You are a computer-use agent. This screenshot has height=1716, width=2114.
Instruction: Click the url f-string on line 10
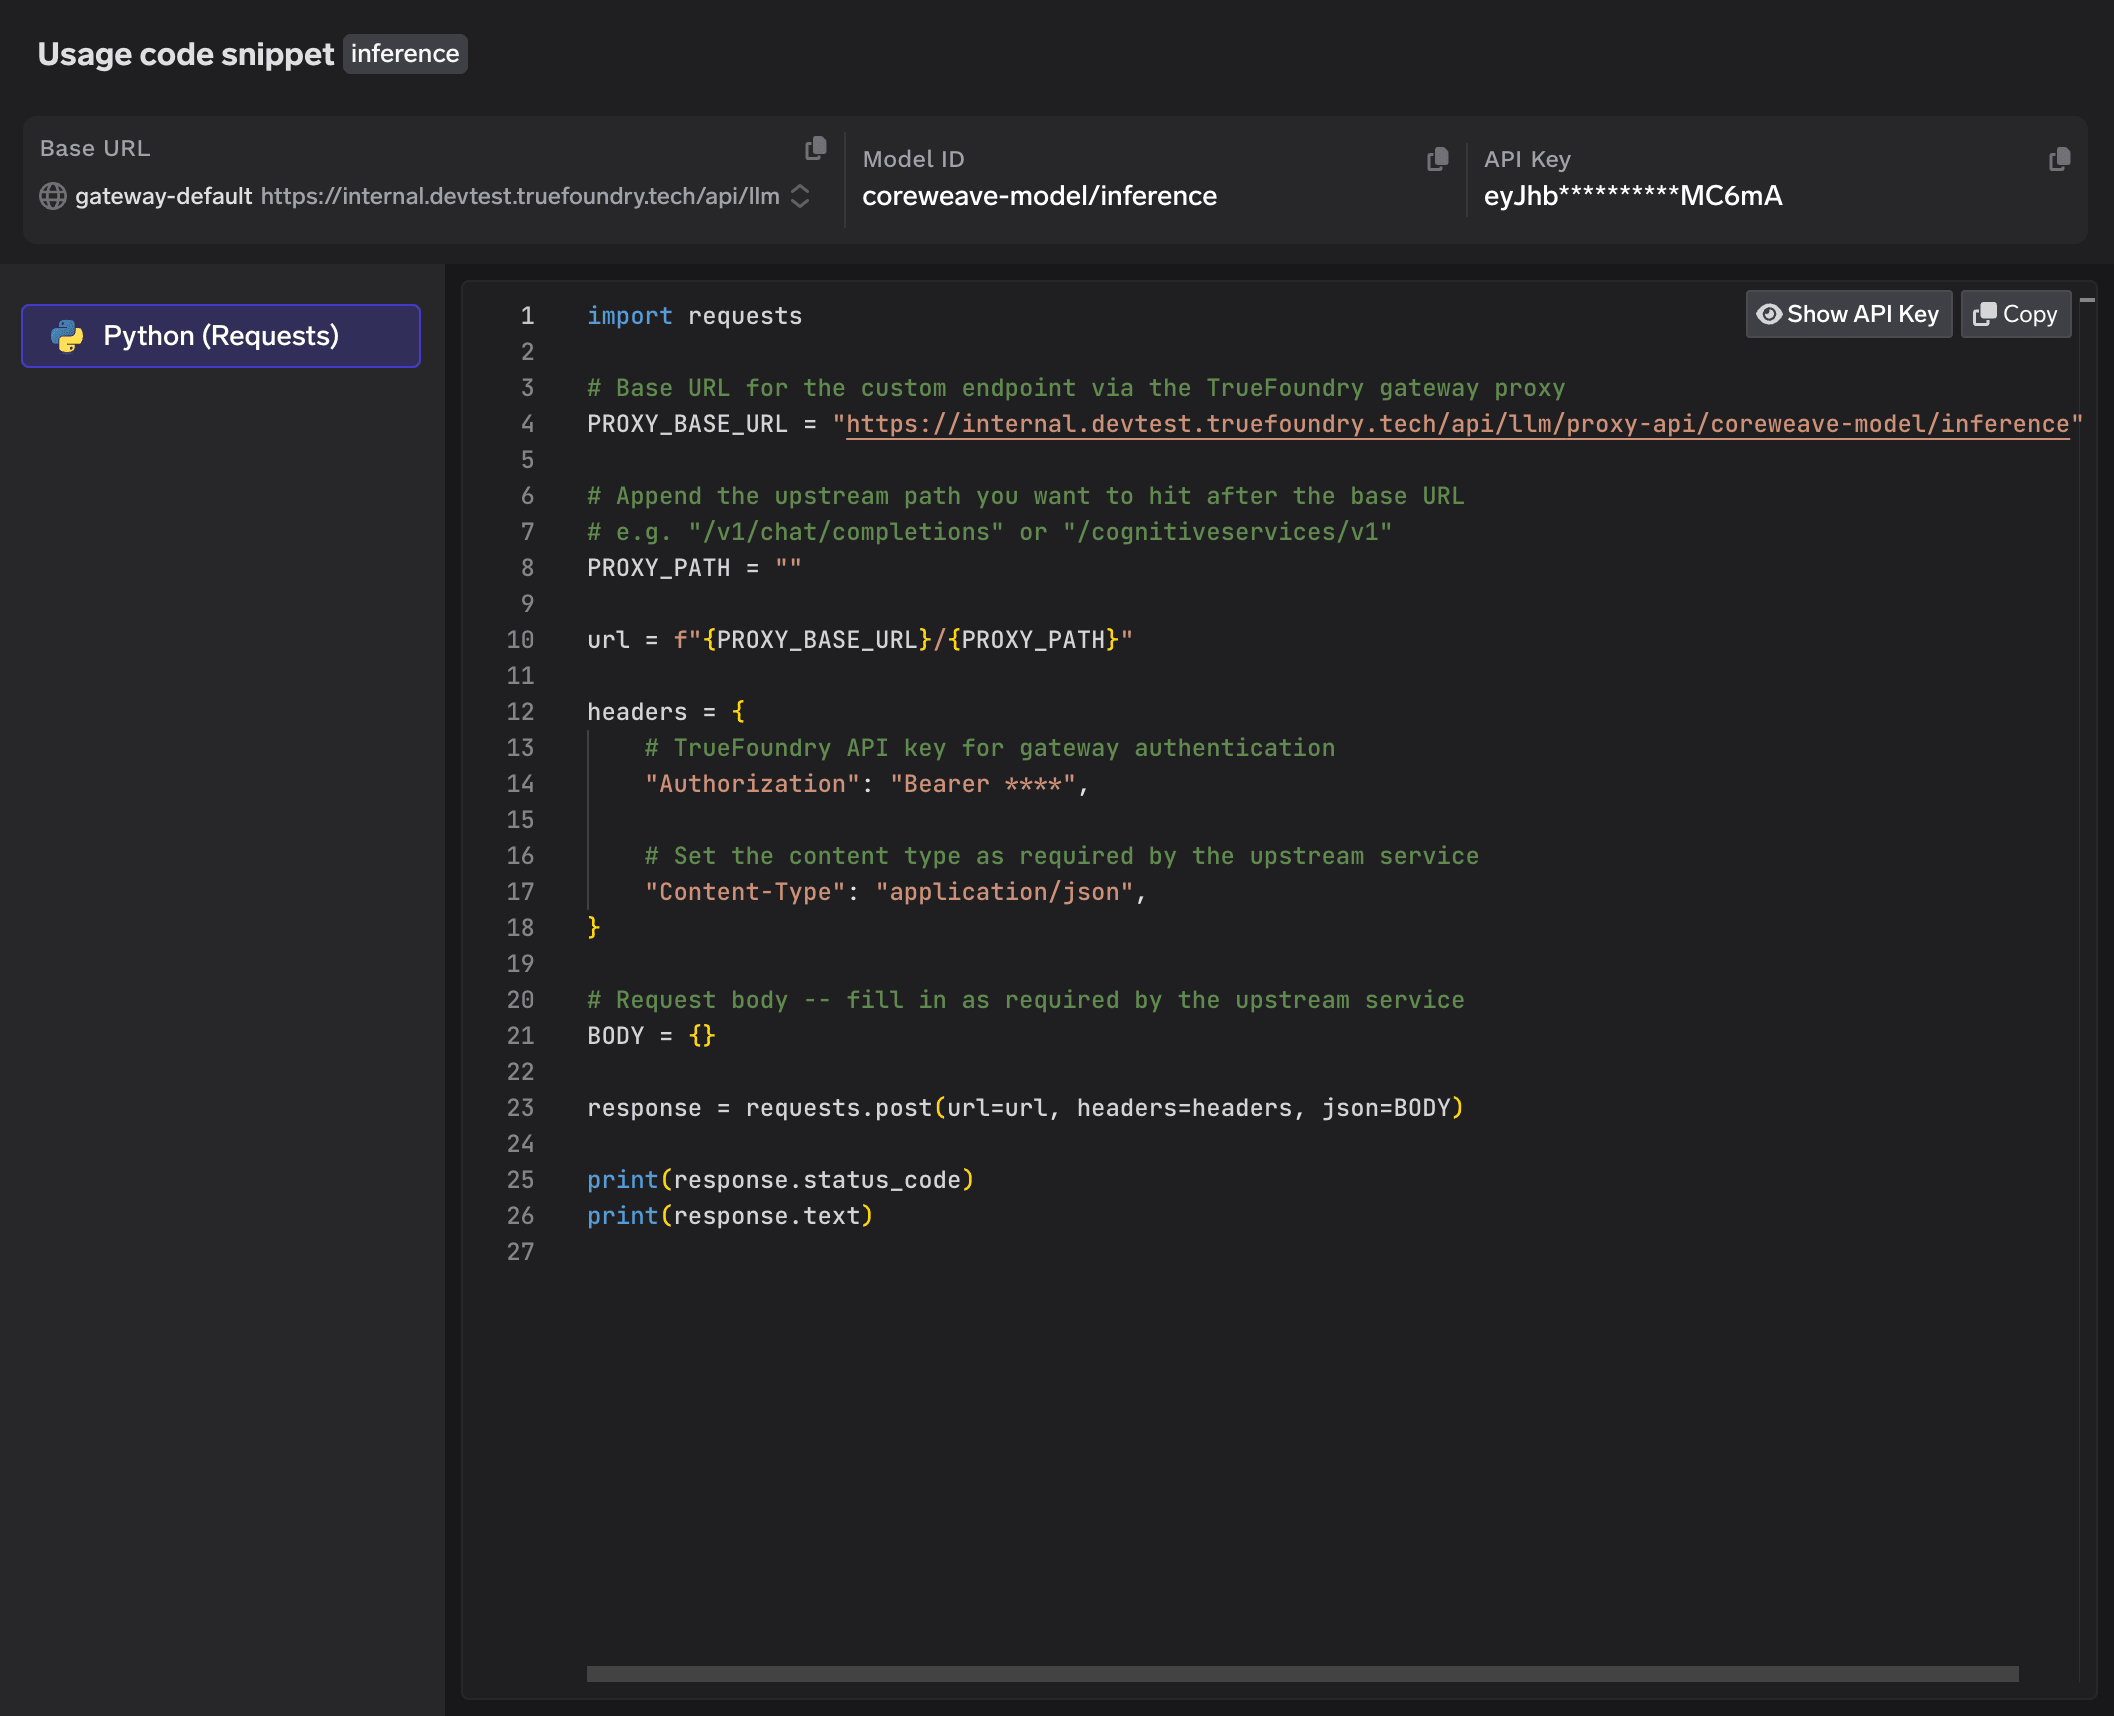(860, 640)
